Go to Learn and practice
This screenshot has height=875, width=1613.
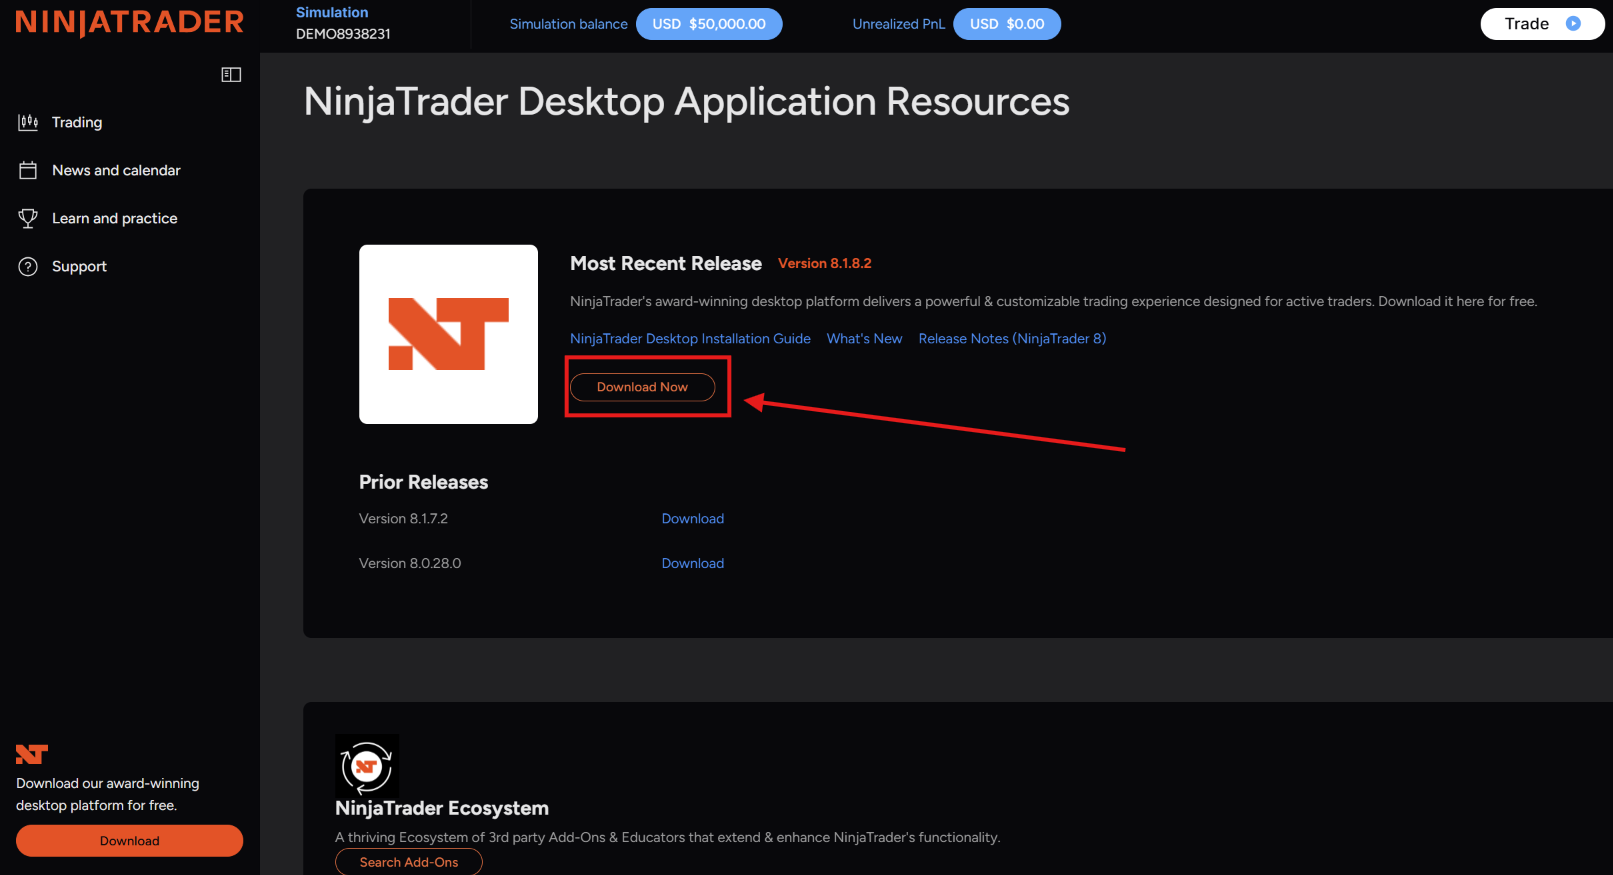click(114, 218)
